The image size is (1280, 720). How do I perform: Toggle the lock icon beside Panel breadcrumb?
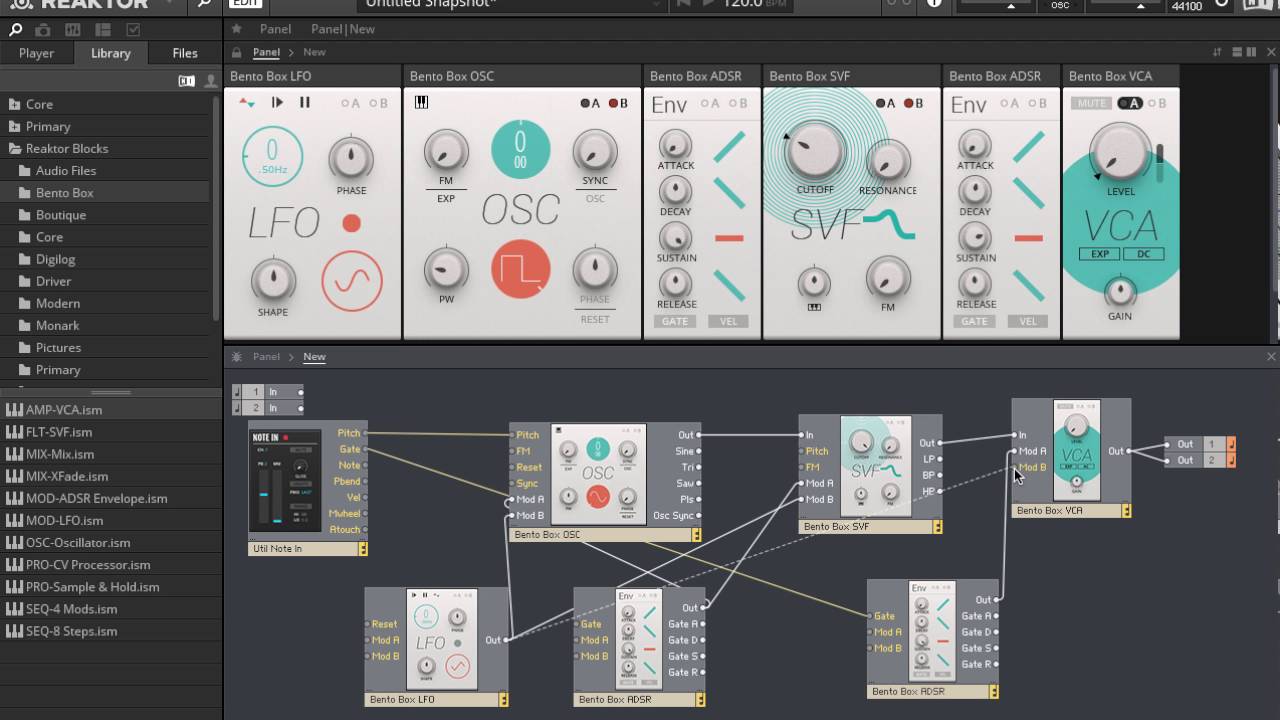tap(237, 52)
